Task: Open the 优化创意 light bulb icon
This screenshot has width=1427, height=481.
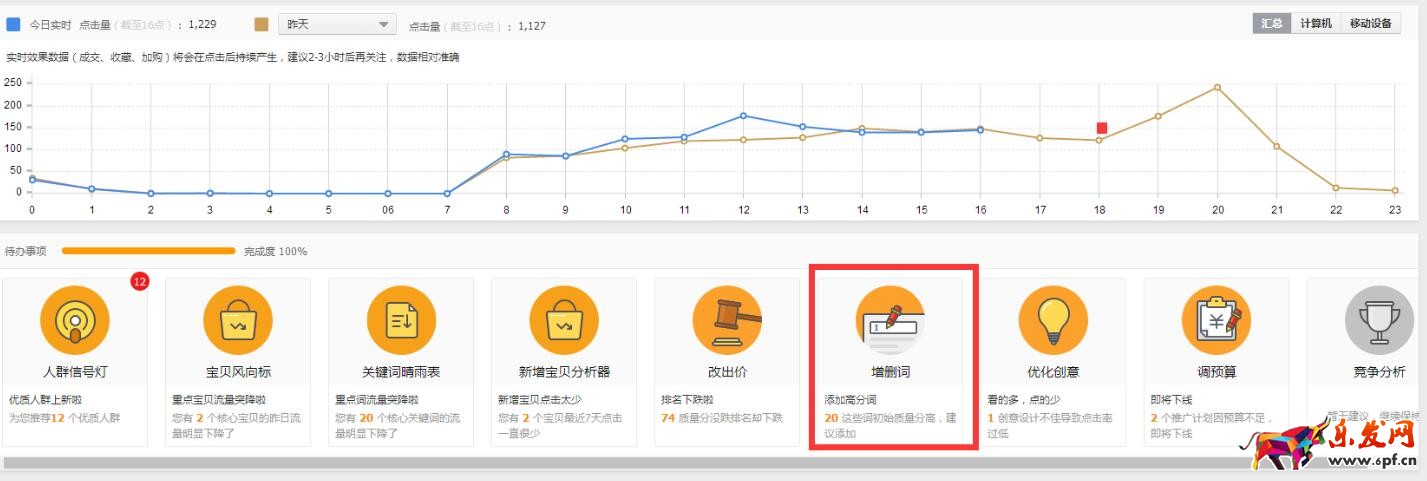Action: (1053, 320)
